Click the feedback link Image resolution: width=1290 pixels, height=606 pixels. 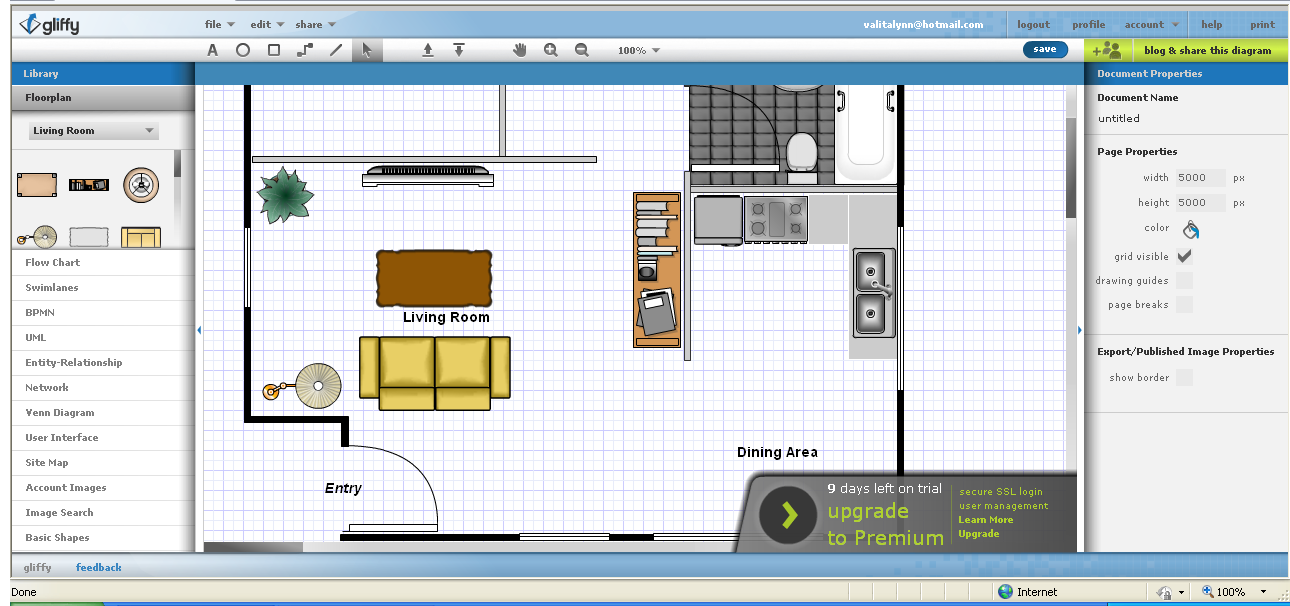tap(98, 567)
